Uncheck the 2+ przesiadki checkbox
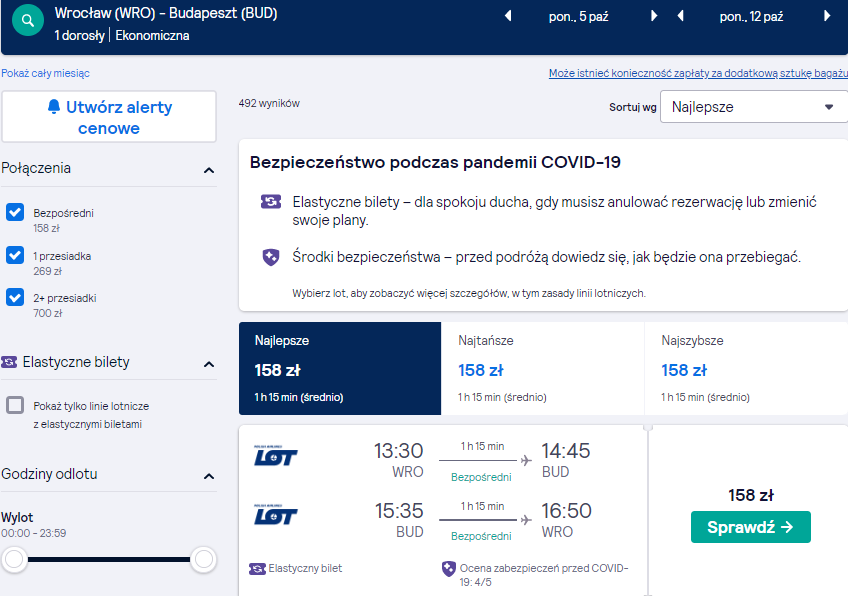This screenshot has width=848, height=596. point(15,297)
